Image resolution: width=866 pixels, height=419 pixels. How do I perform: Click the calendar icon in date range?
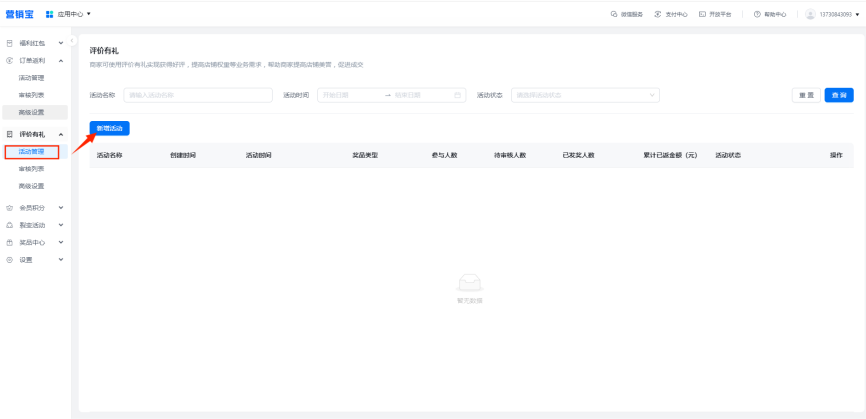coord(458,95)
